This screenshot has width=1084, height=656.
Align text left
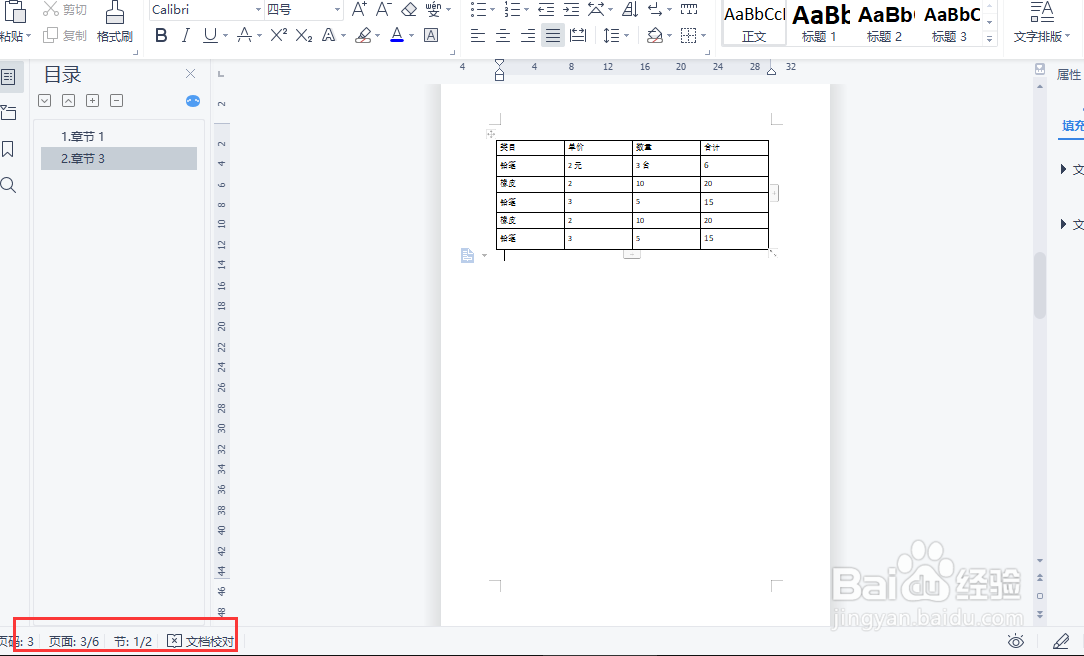click(x=478, y=35)
